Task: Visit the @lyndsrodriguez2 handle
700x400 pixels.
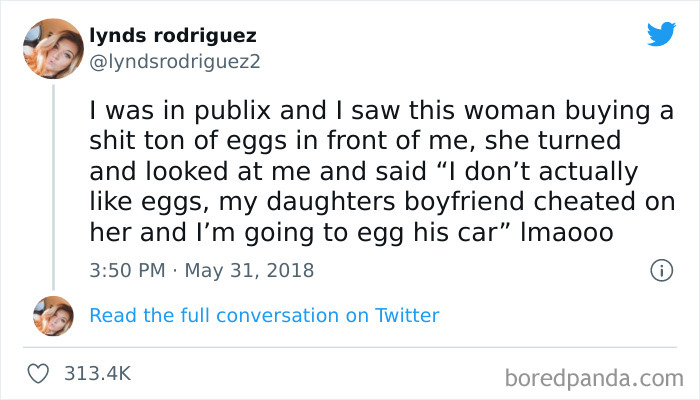Action: tap(174, 60)
